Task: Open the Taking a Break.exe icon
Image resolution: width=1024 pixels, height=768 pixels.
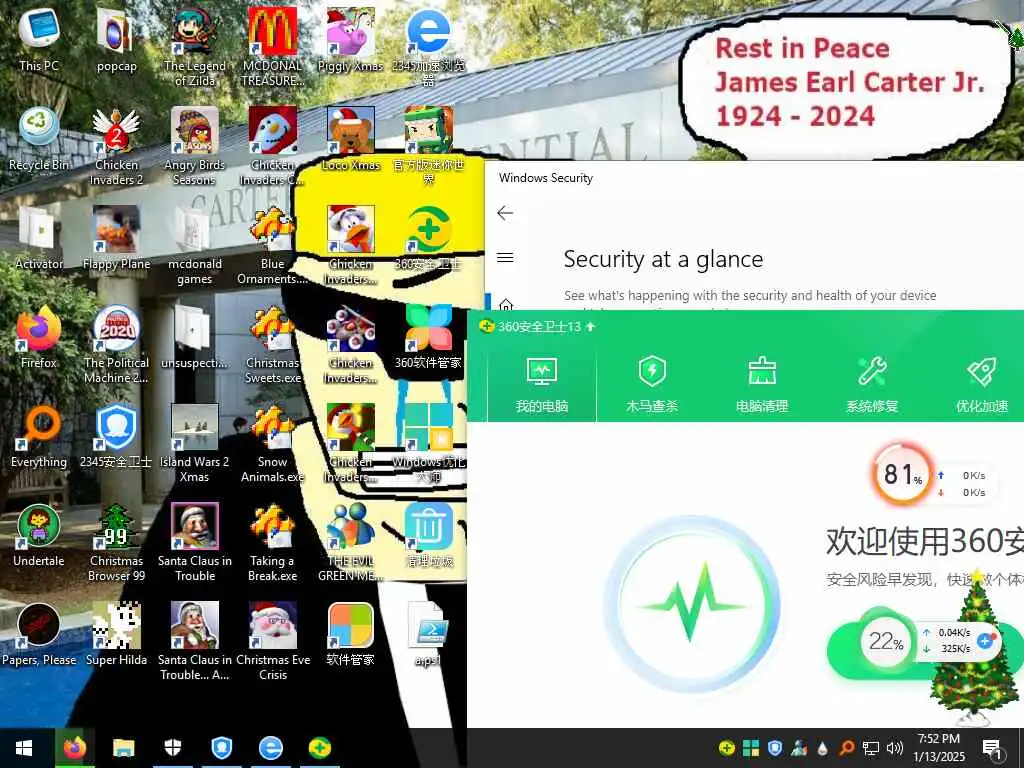Action: (x=272, y=543)
